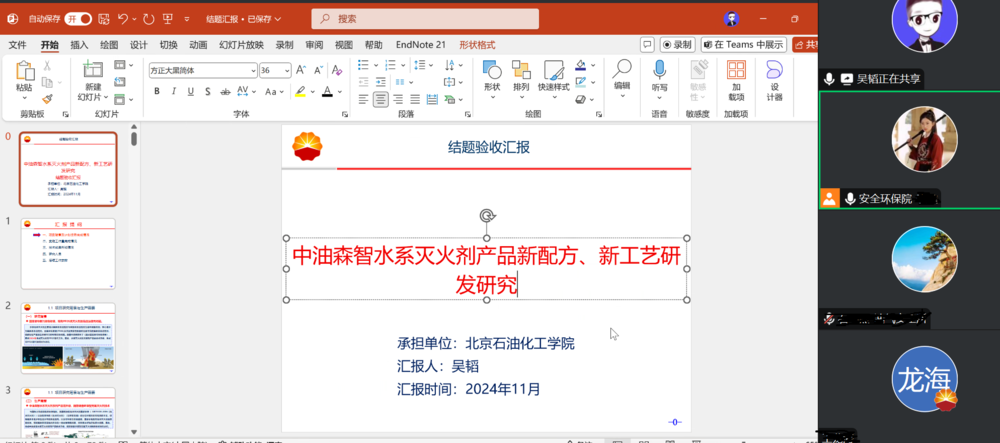The image size is (1000, 443).
Task: Open the font color dropdown arrow
Action: point(342,92)
